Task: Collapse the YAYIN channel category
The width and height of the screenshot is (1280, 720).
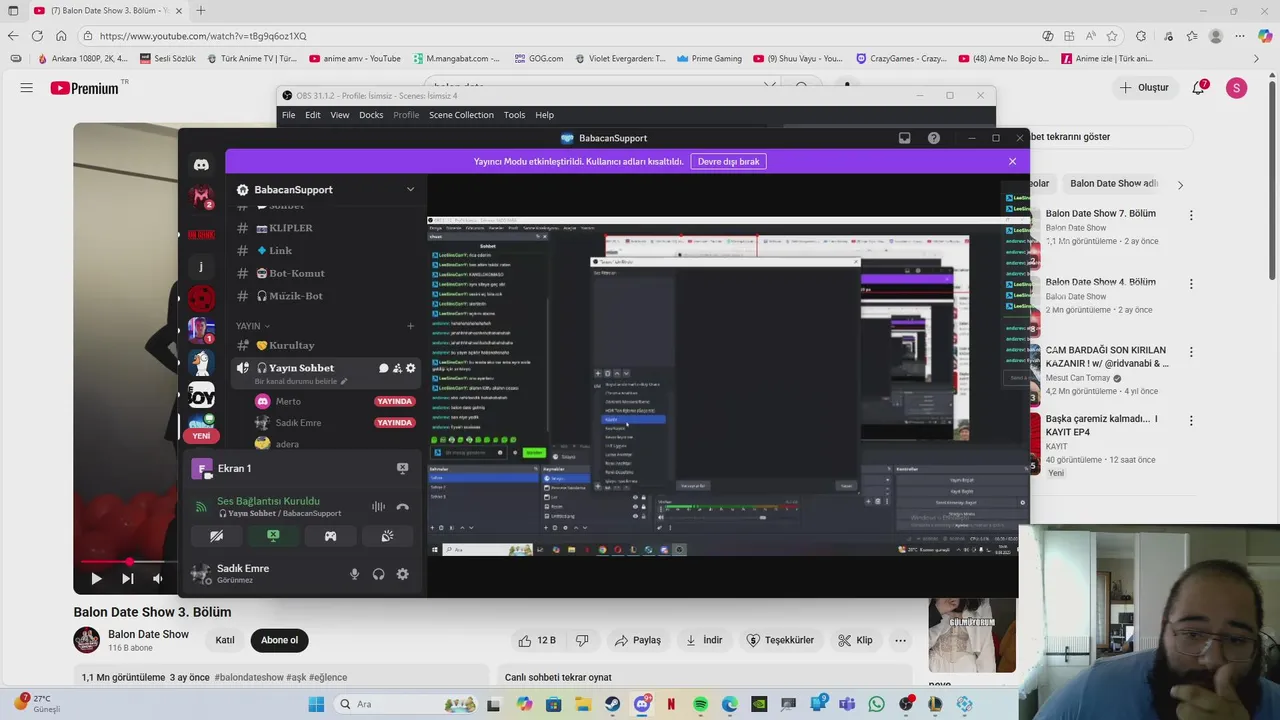Action: point(253,326)
